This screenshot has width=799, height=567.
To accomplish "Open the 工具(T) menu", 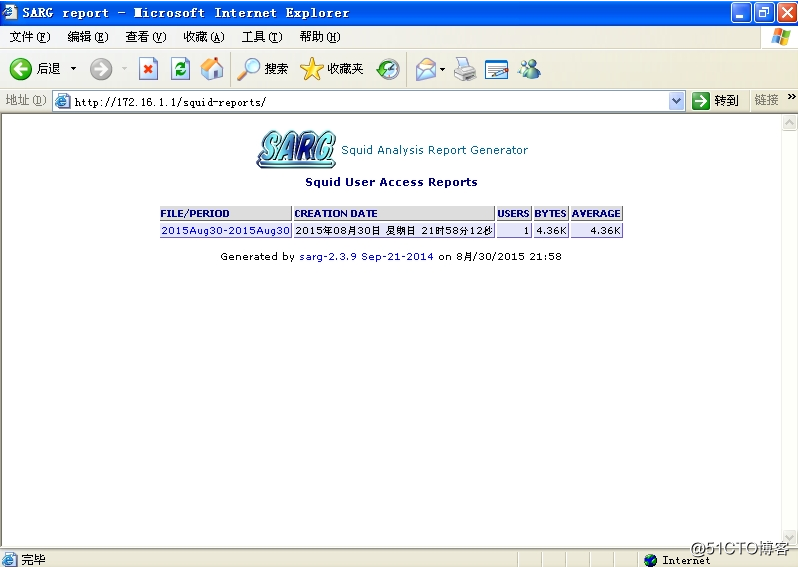I will (x=261, y=37).
